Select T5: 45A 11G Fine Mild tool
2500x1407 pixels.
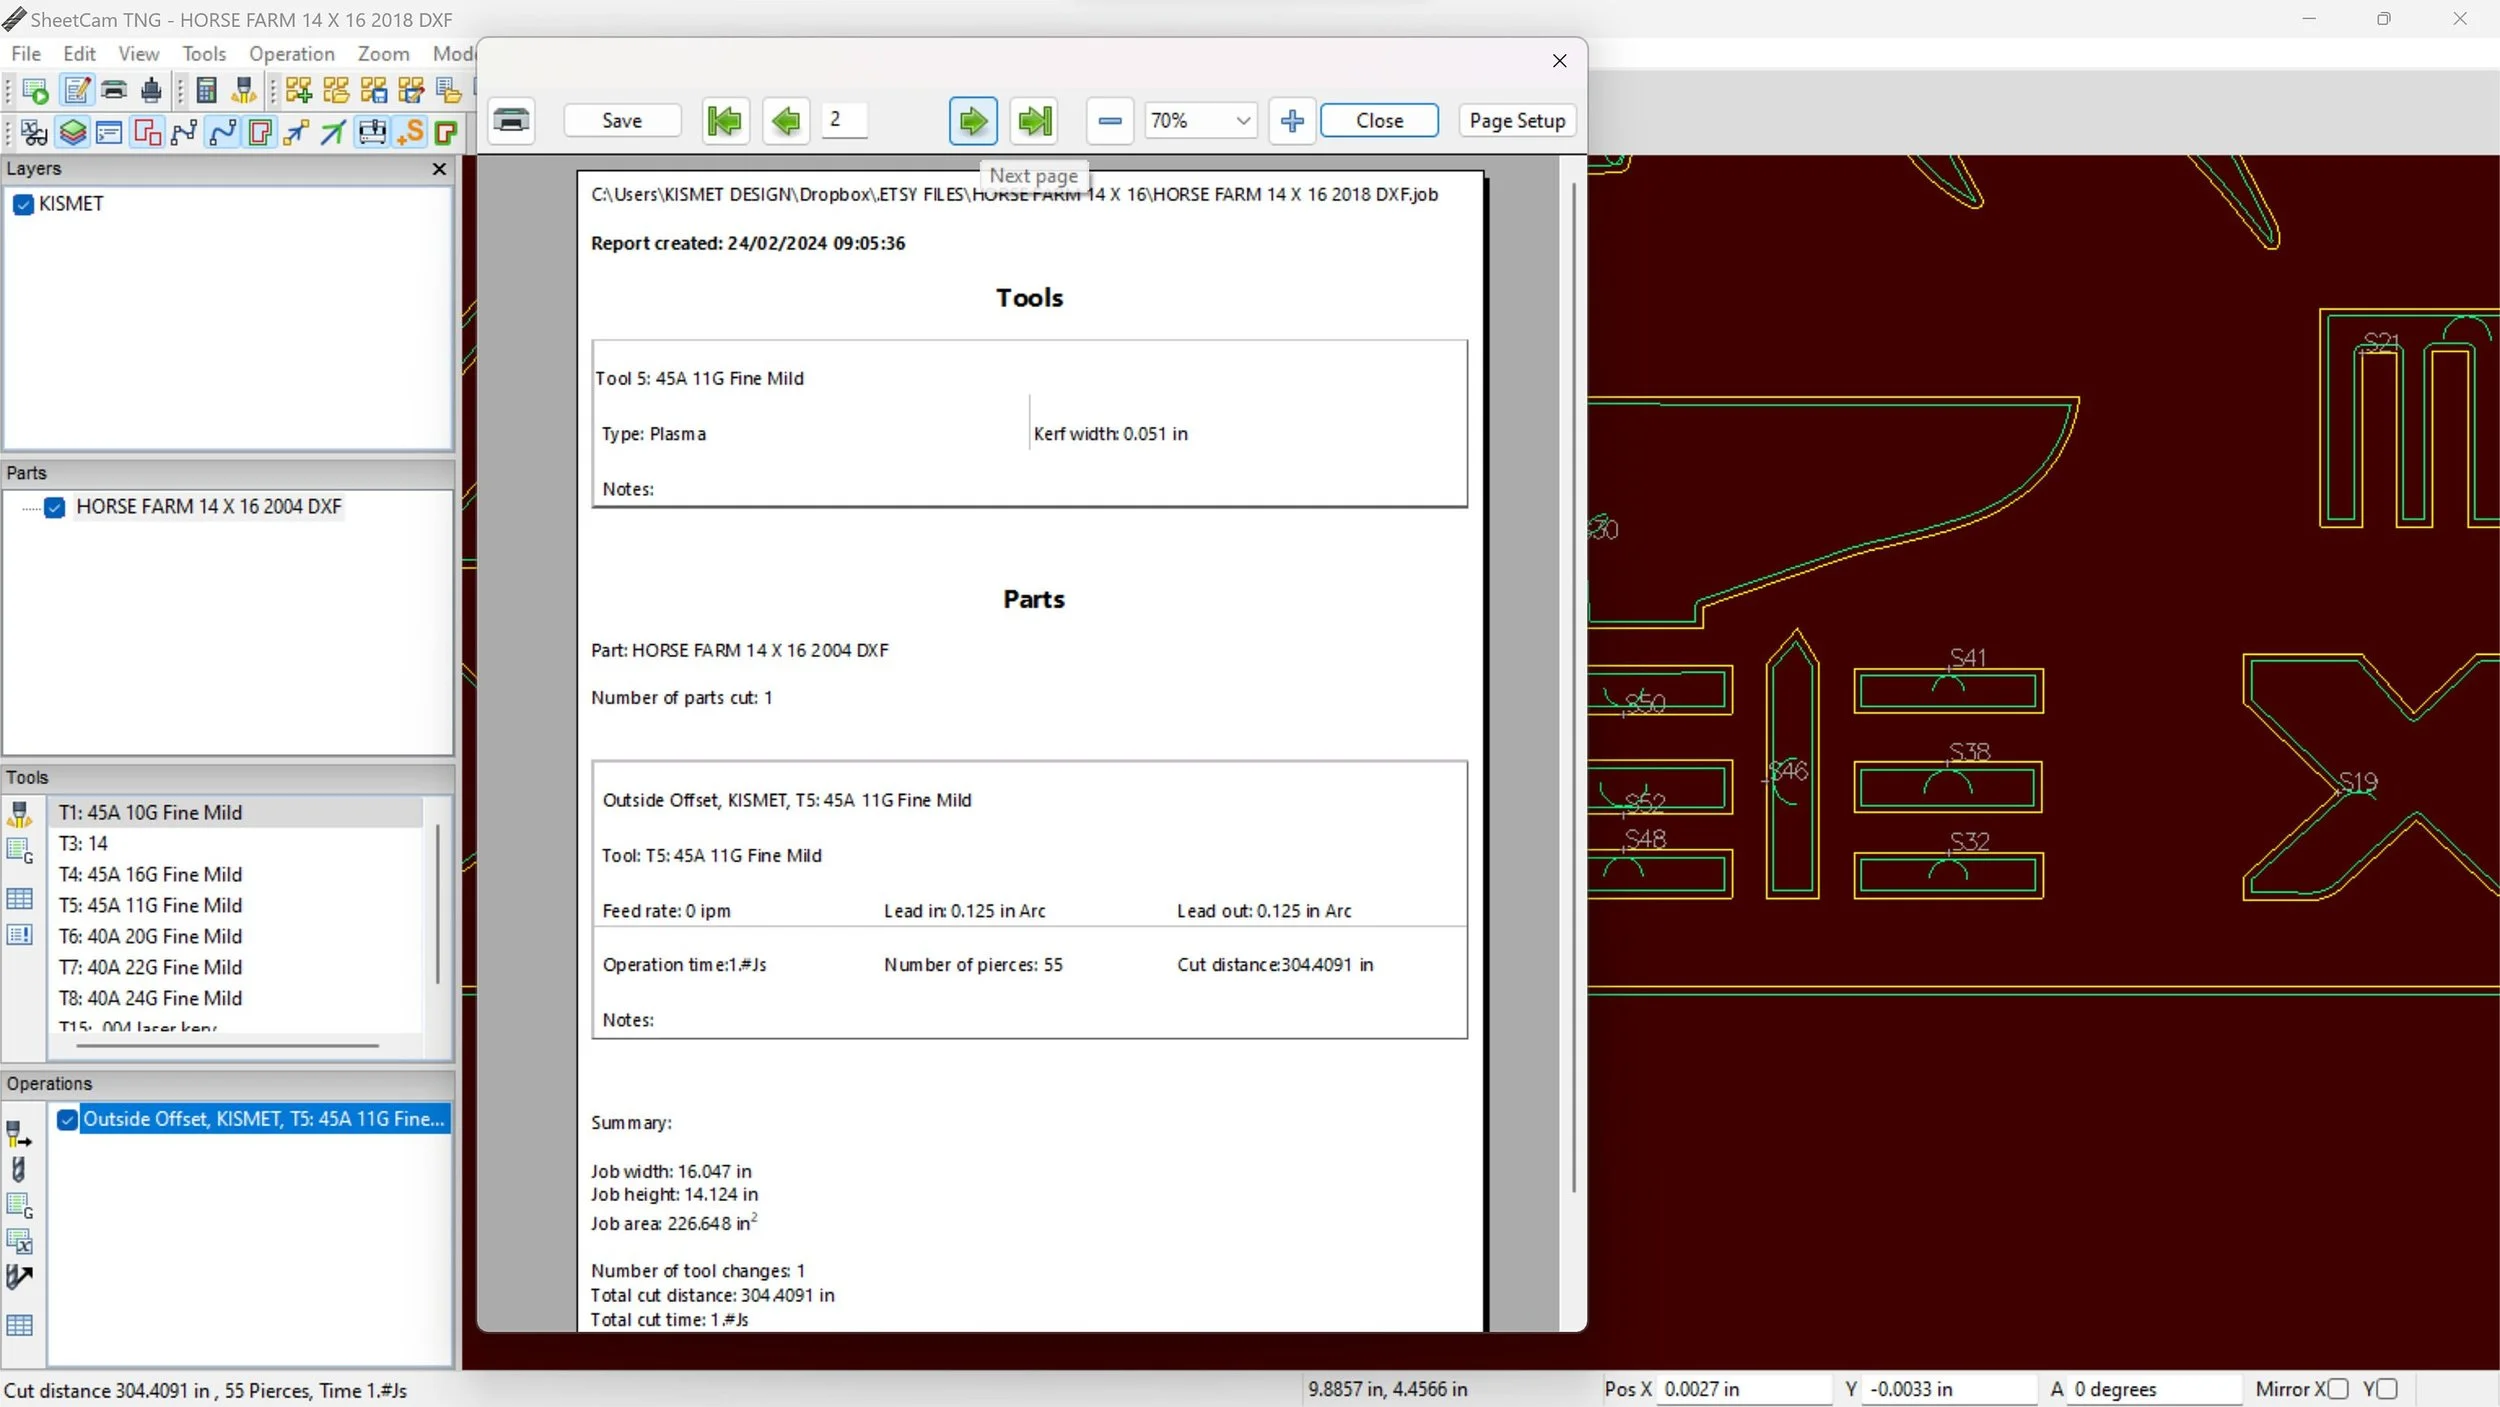150,905
